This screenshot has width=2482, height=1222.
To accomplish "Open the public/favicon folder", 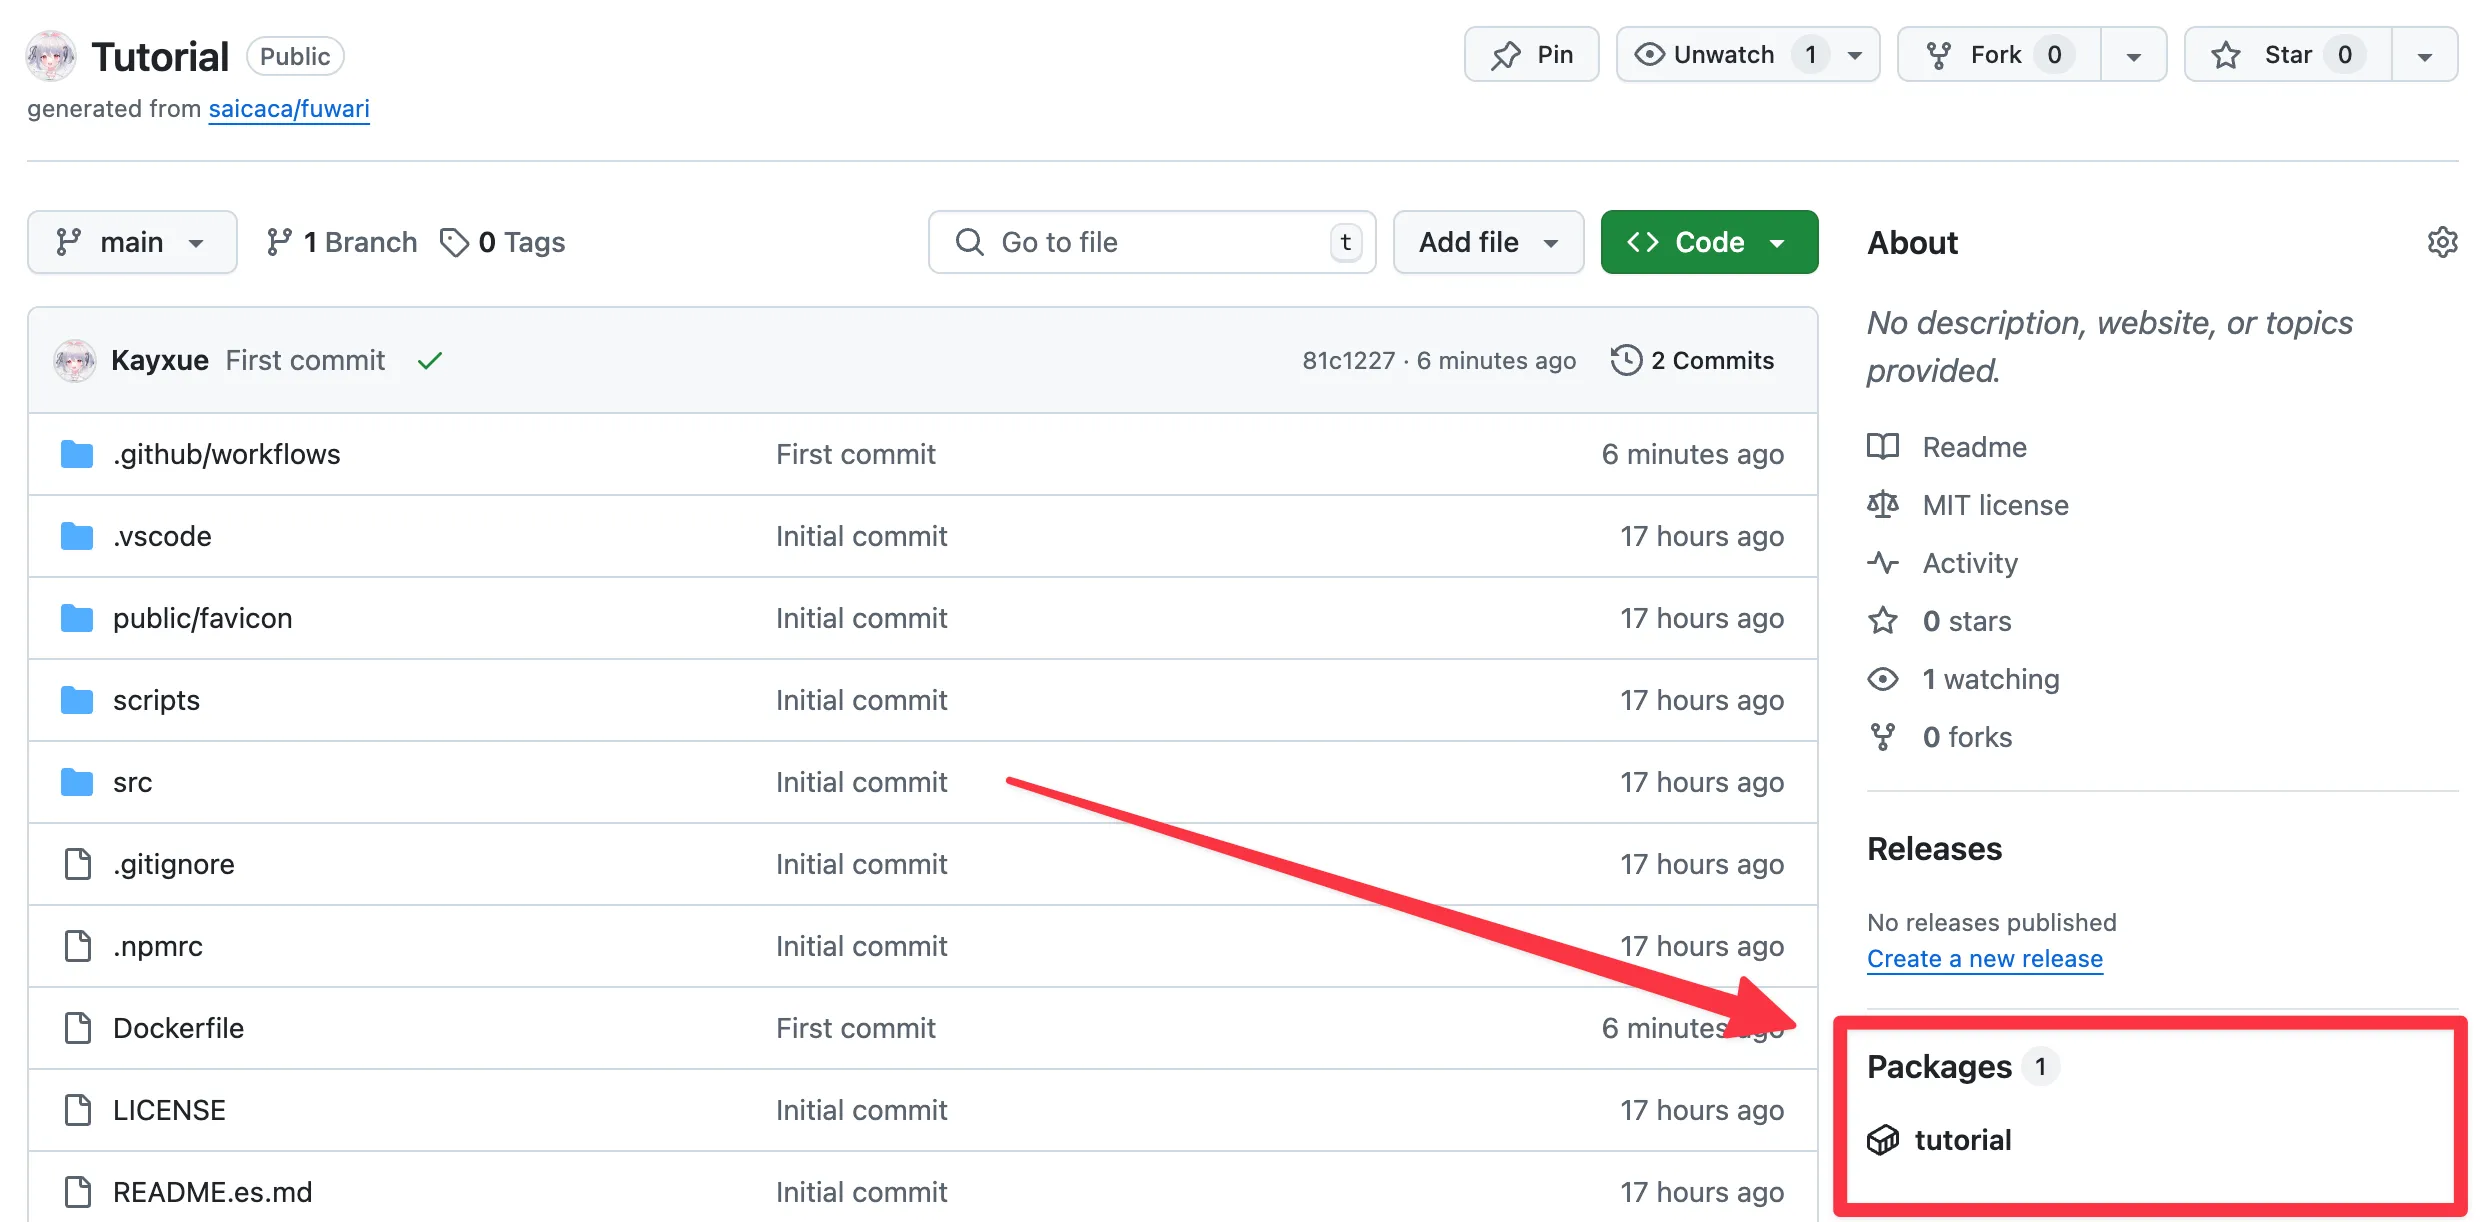I will 203,618.
